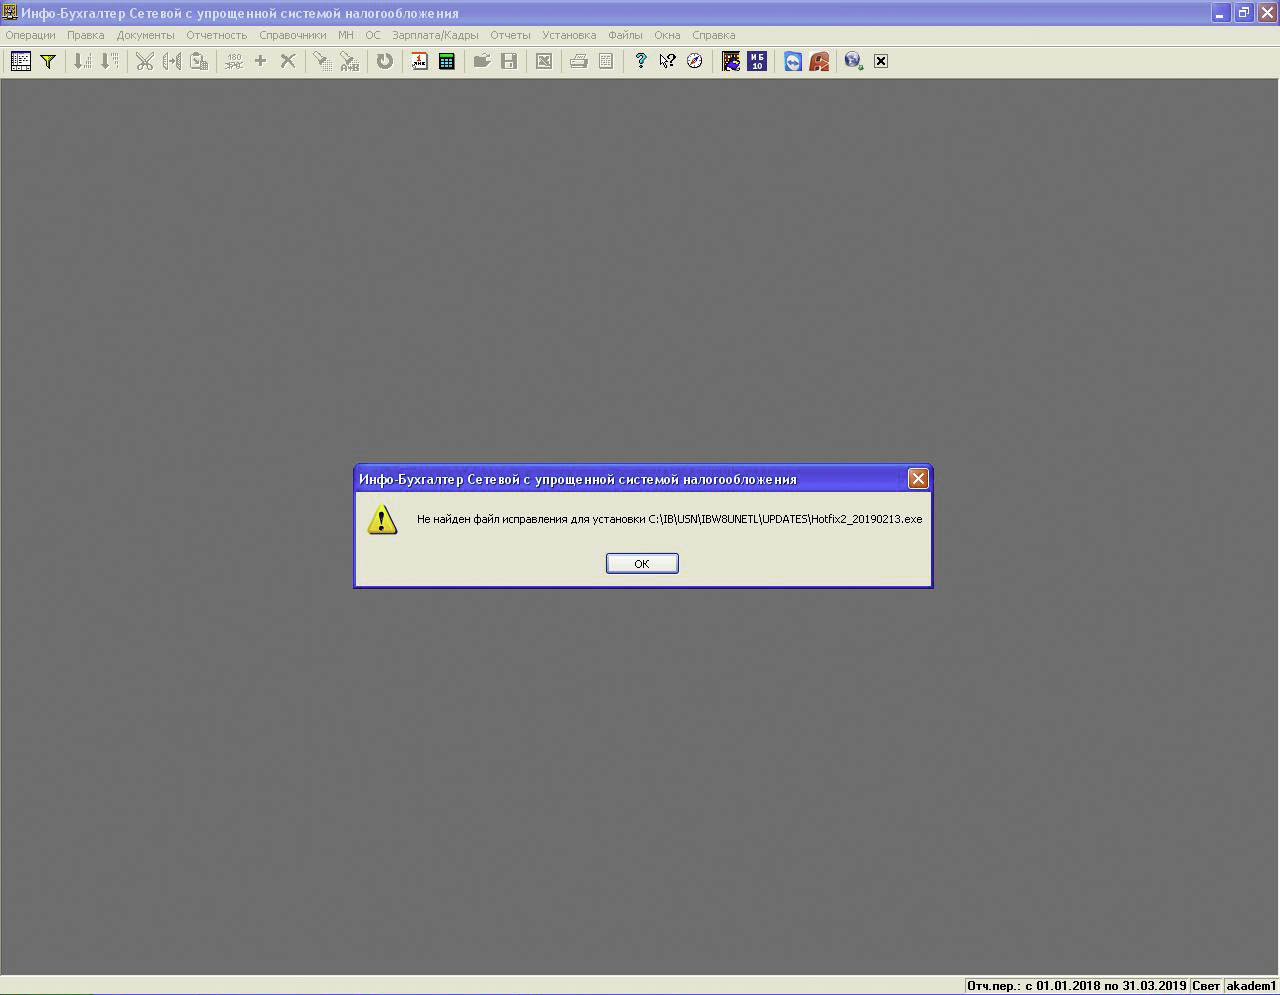Open the Справочники menu
The width and height of the screenshot is (1280, 995).
[x=293, y=35]
